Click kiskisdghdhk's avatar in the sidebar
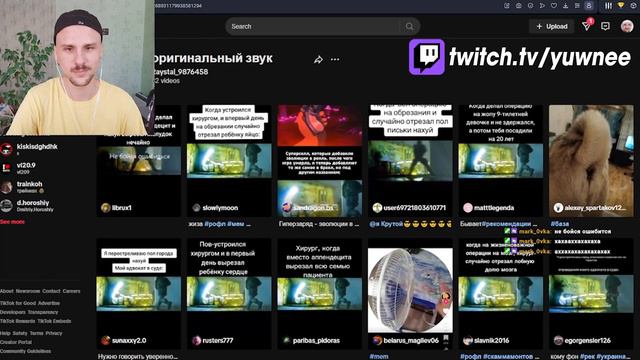Image resolution: width=640 pixels, height=360 pixels. [x=6, y=150]
